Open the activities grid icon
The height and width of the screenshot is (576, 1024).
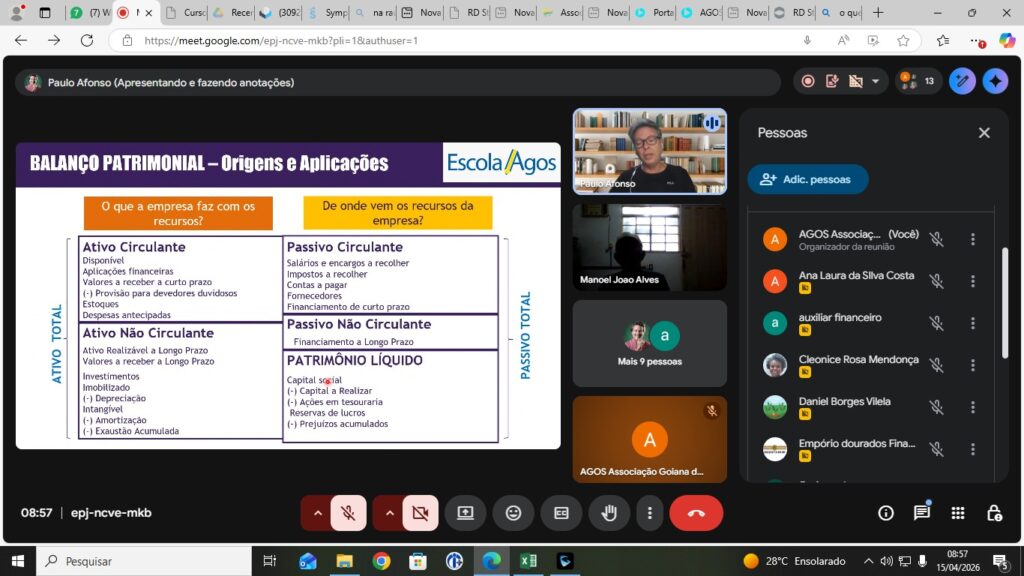[957, 513]
